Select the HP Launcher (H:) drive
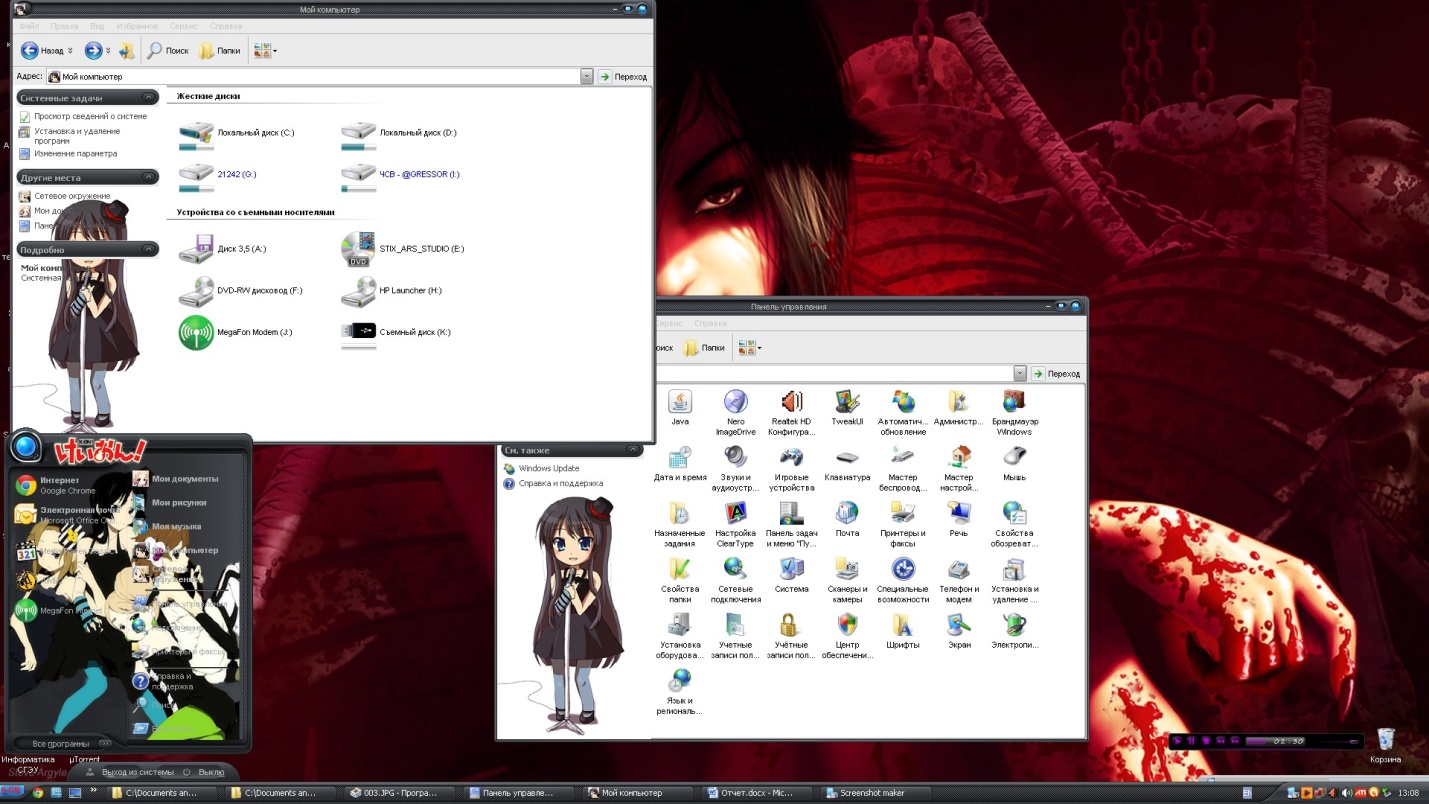 pyautogui.click(x=391, y=290)
